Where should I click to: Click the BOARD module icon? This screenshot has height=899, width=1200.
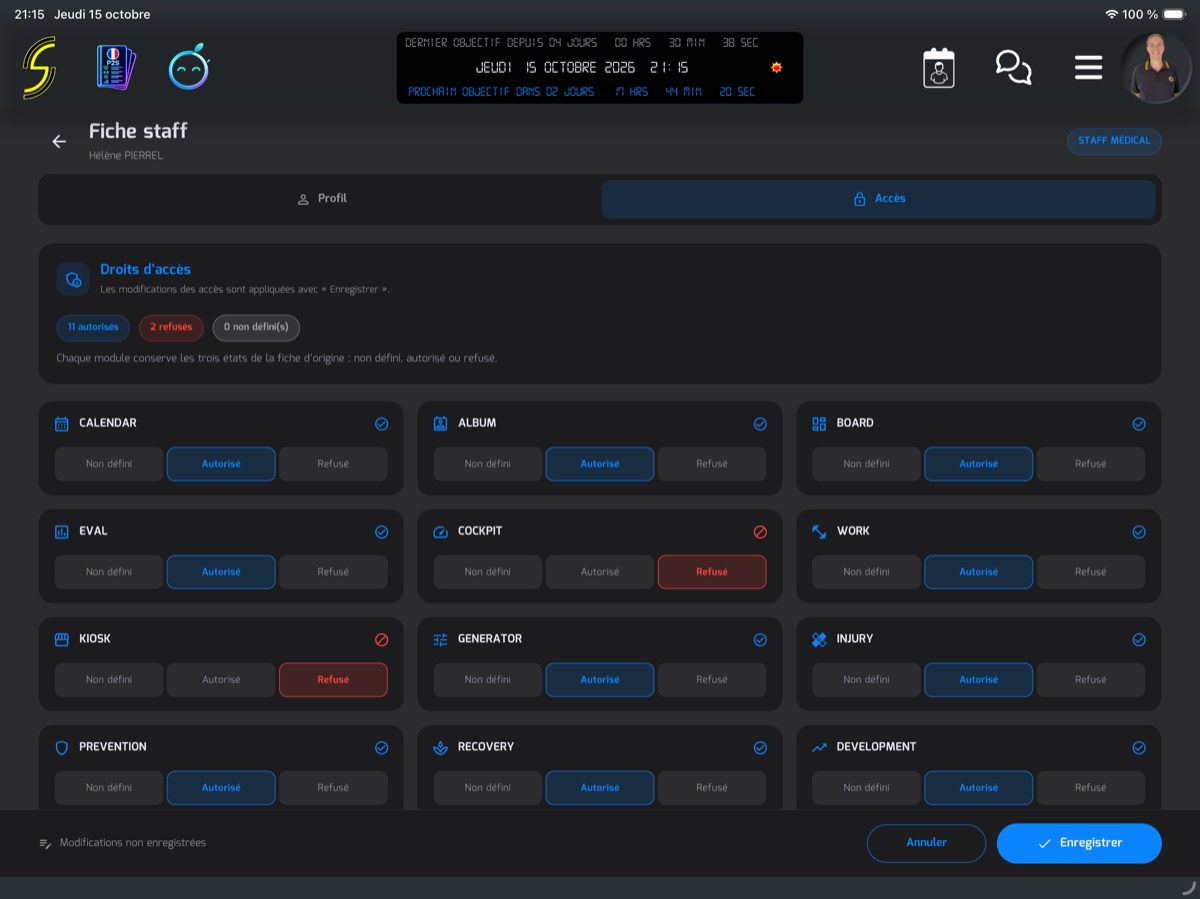[x=819, y=423]
